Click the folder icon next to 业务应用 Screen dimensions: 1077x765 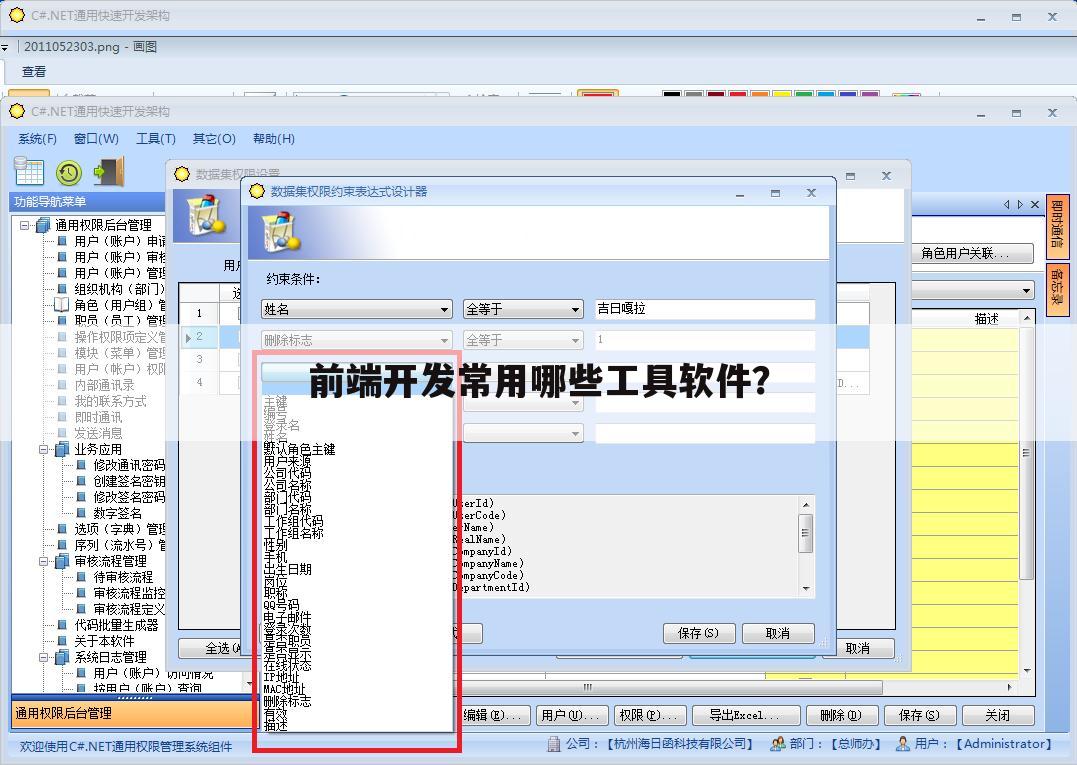[x=63, y=449]
